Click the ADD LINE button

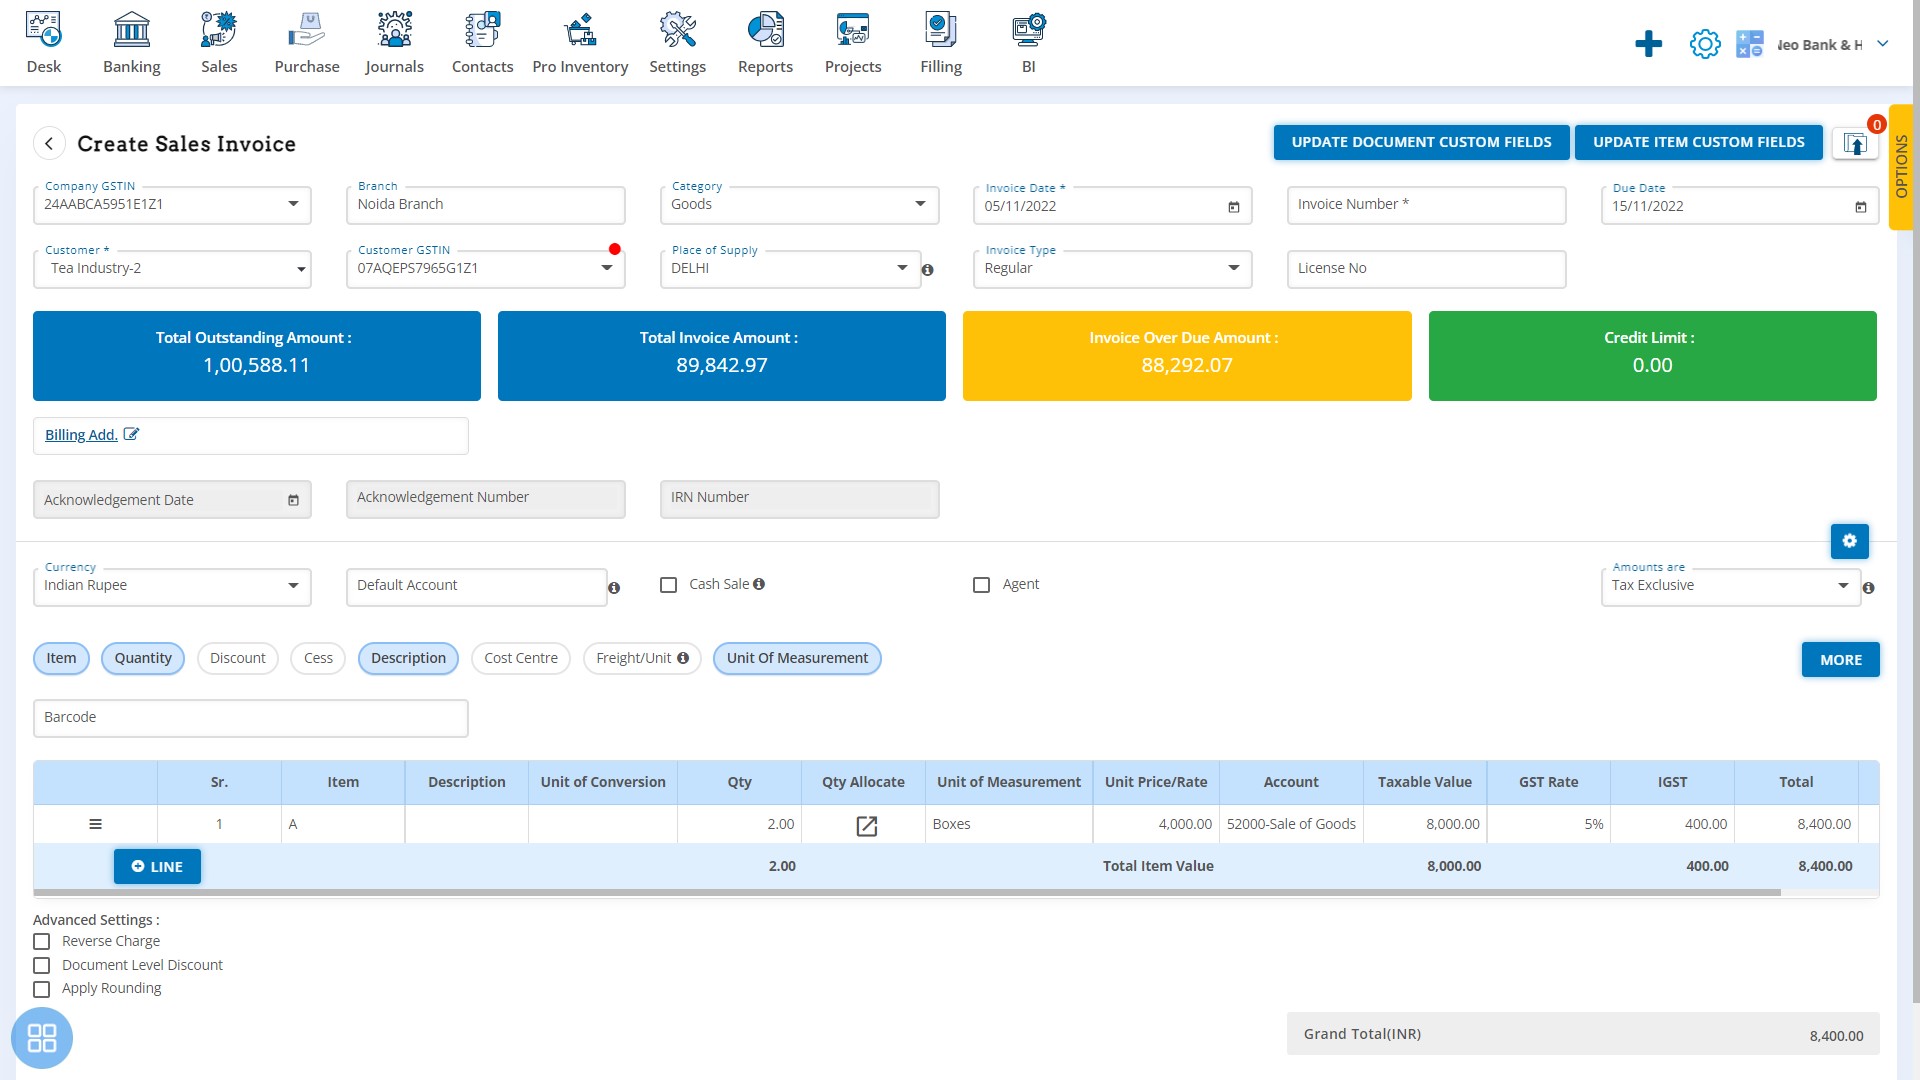pos(157,866)
